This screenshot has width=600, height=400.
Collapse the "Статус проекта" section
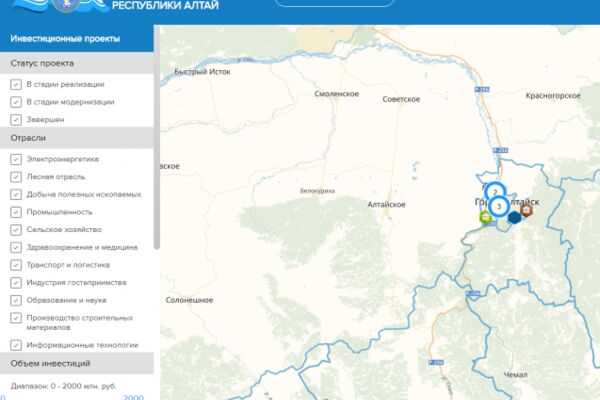[x=77, y=63]
